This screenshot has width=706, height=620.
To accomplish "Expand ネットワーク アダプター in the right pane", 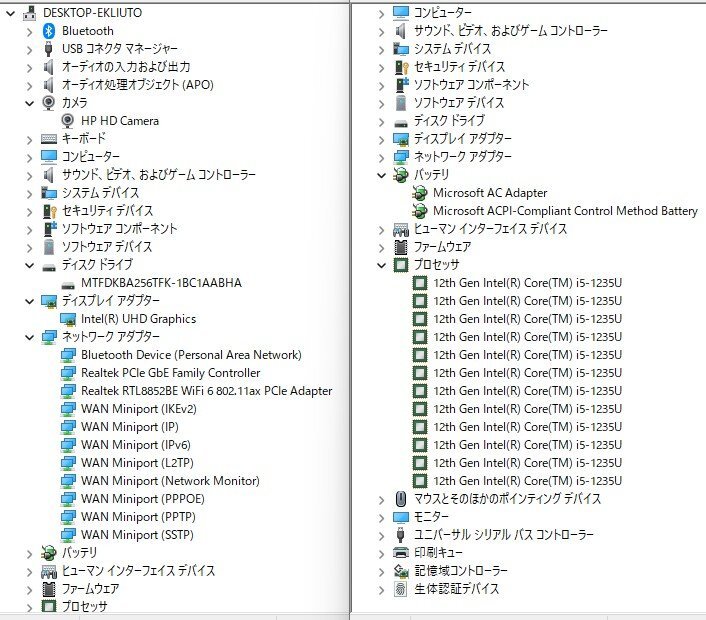I will [x=381, y=158].
